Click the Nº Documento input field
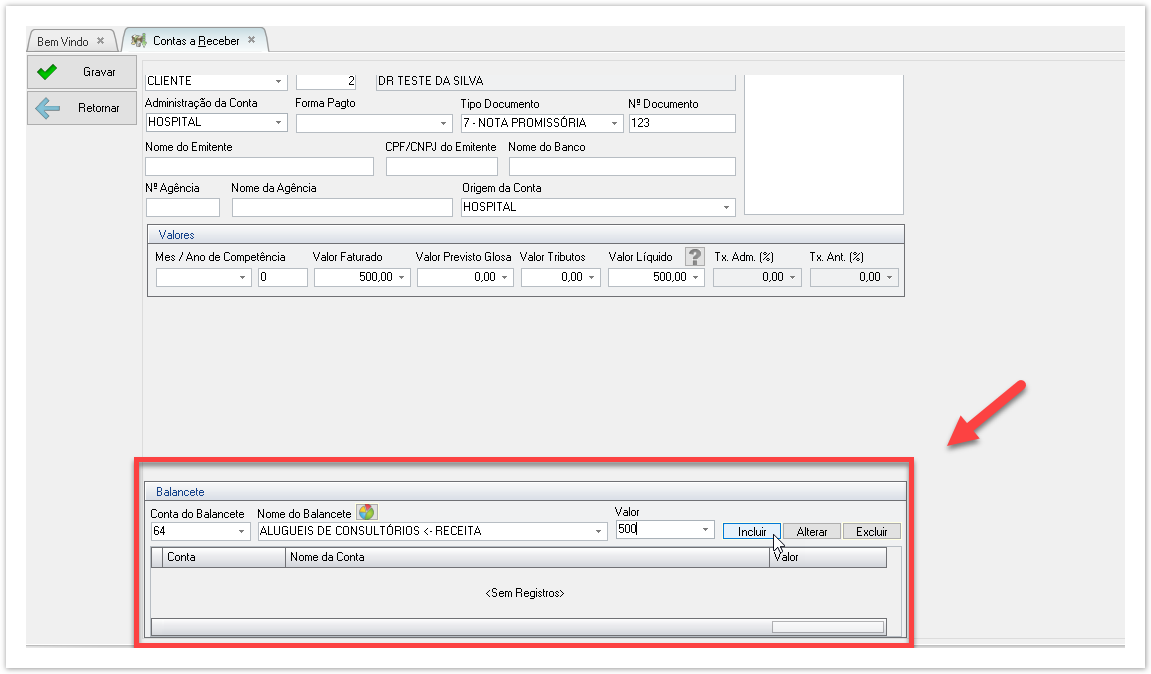Screen dimensions: 1151x674 pos(682,123)
